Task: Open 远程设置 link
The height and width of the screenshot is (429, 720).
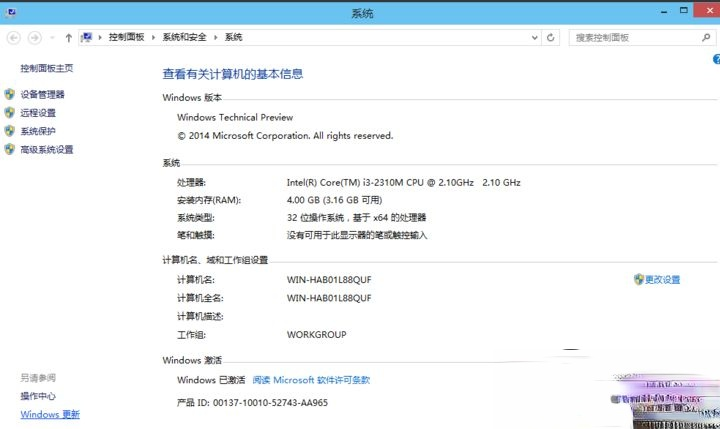Action: pos(38,113)
